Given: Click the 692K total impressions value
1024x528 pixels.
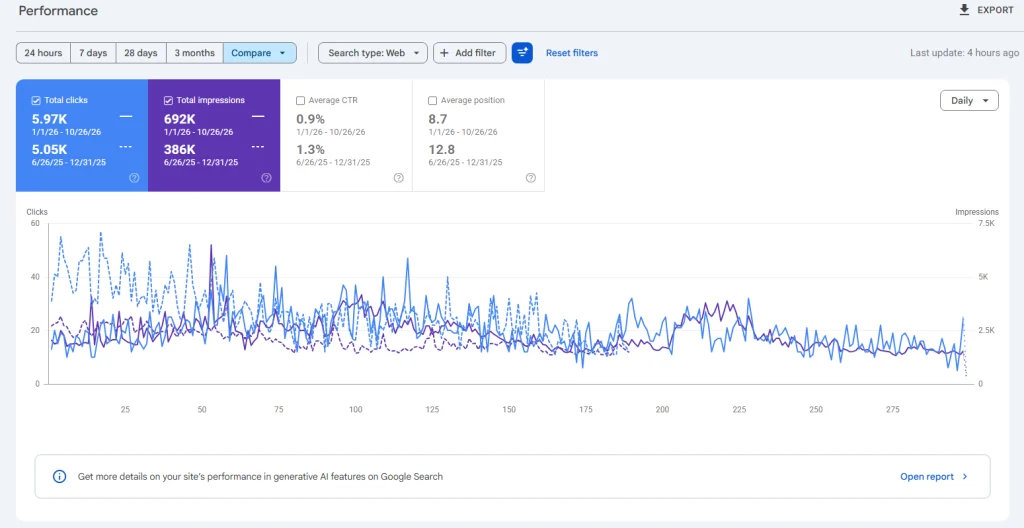Looking at the screenshot, I should [x=180, y=119].
